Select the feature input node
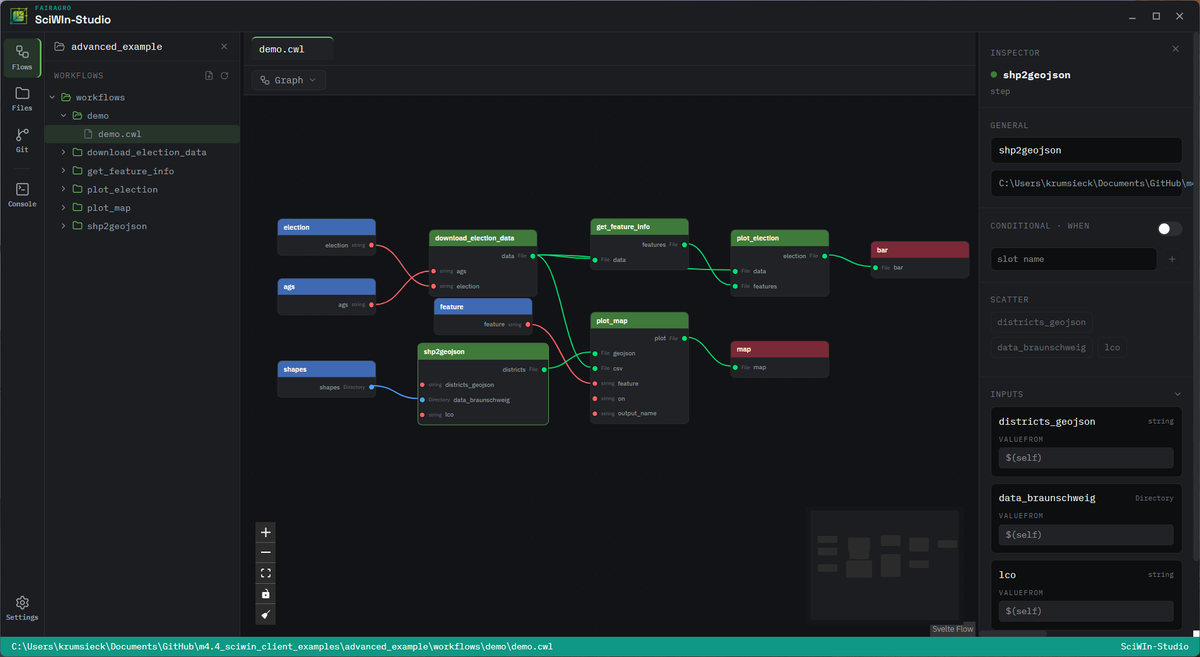Screen dimensions: 1200x657 [483, 316]
